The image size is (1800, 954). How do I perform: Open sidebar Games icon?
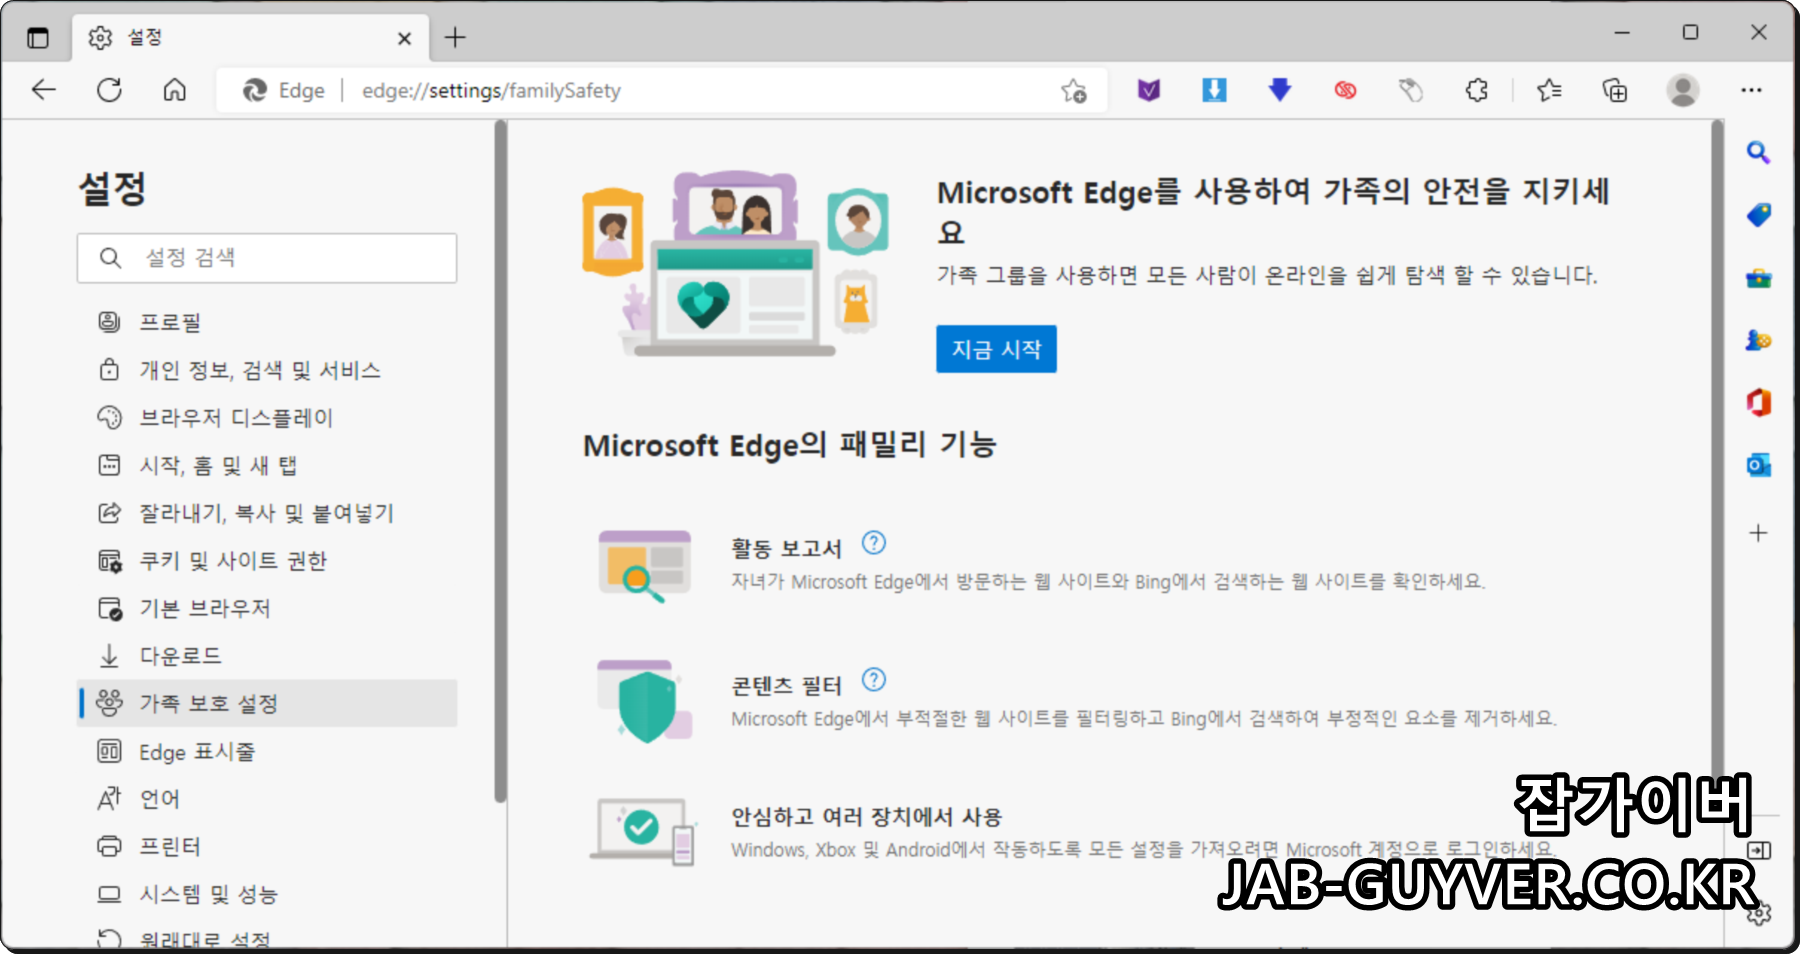pyautogui.click(x=1758, y=340)
